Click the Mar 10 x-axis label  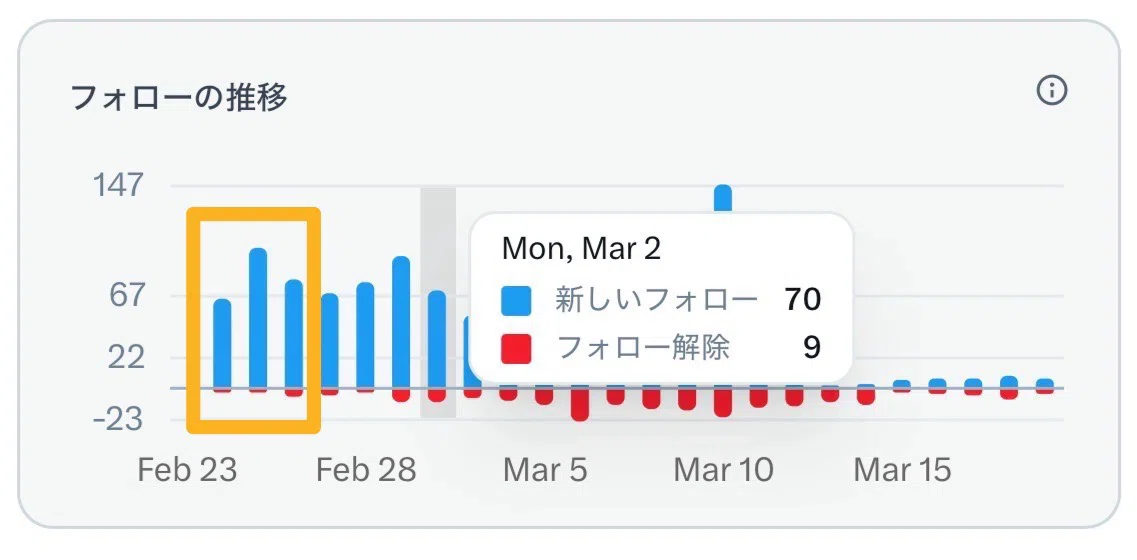724,470
